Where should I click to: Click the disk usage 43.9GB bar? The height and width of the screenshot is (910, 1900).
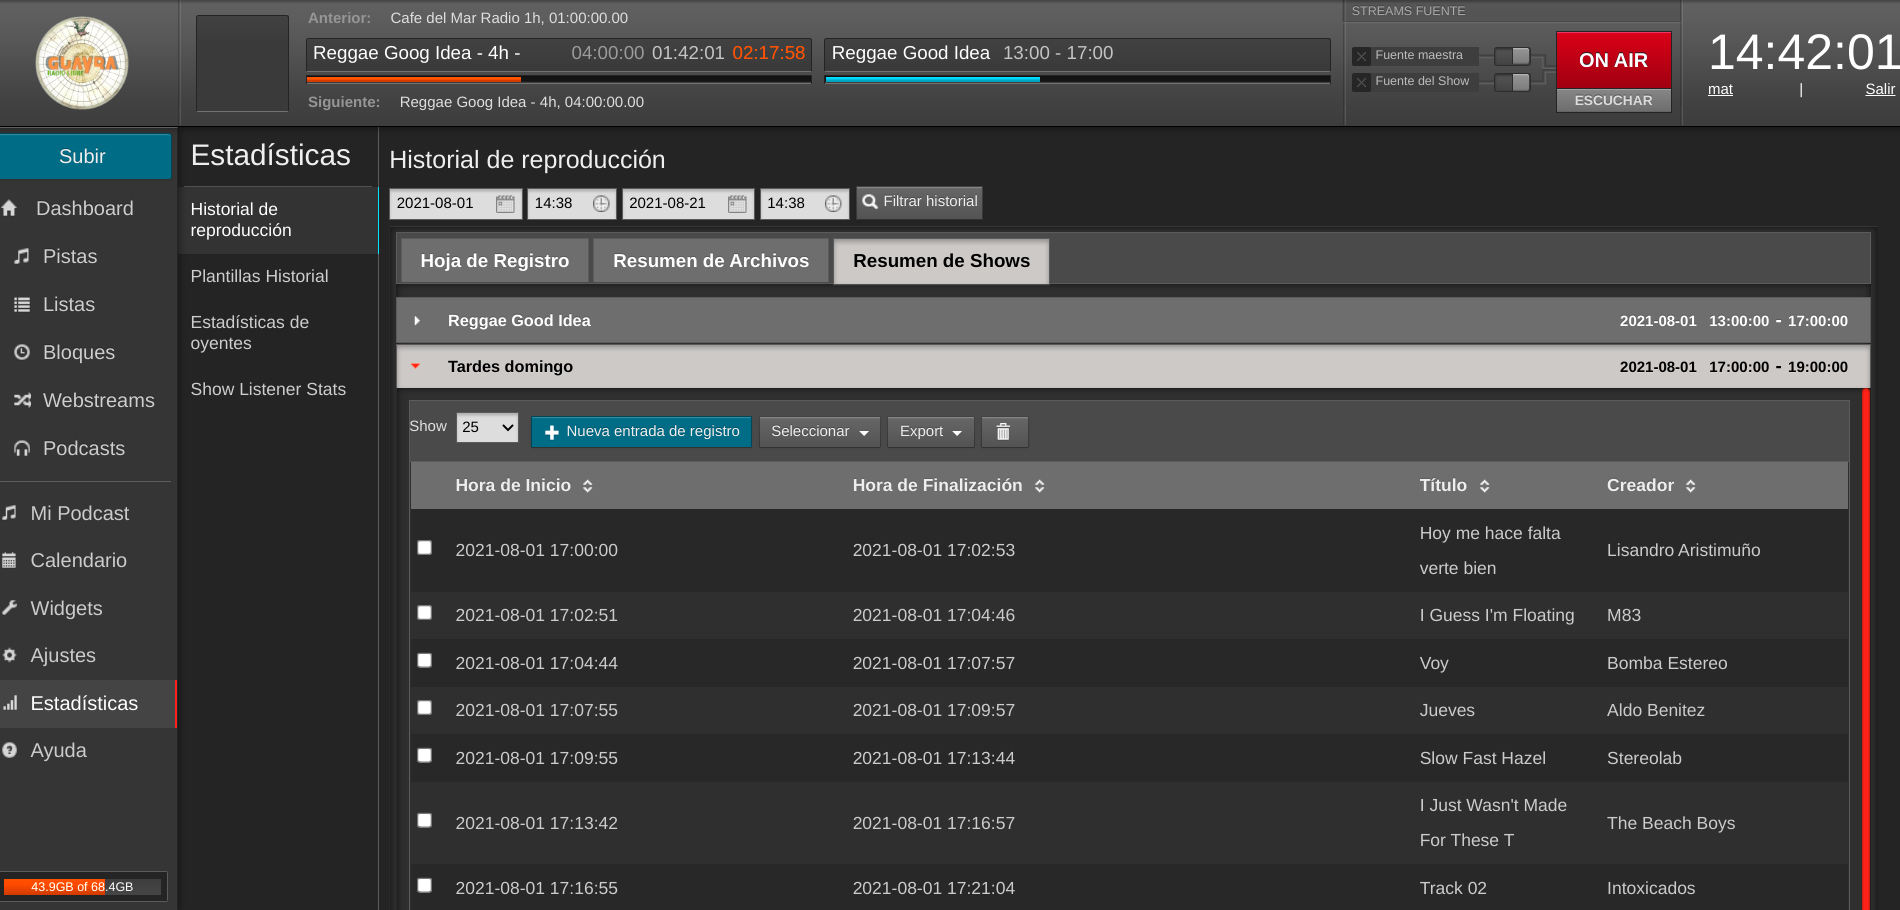click(83, 887)
